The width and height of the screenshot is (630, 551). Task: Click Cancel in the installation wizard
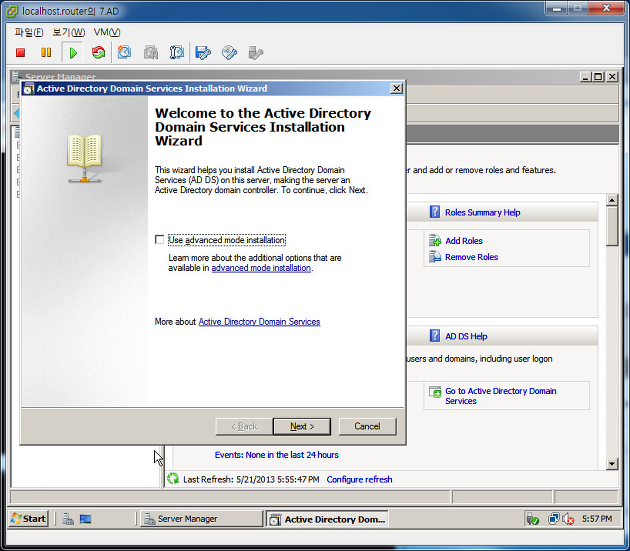pos(367,426)
